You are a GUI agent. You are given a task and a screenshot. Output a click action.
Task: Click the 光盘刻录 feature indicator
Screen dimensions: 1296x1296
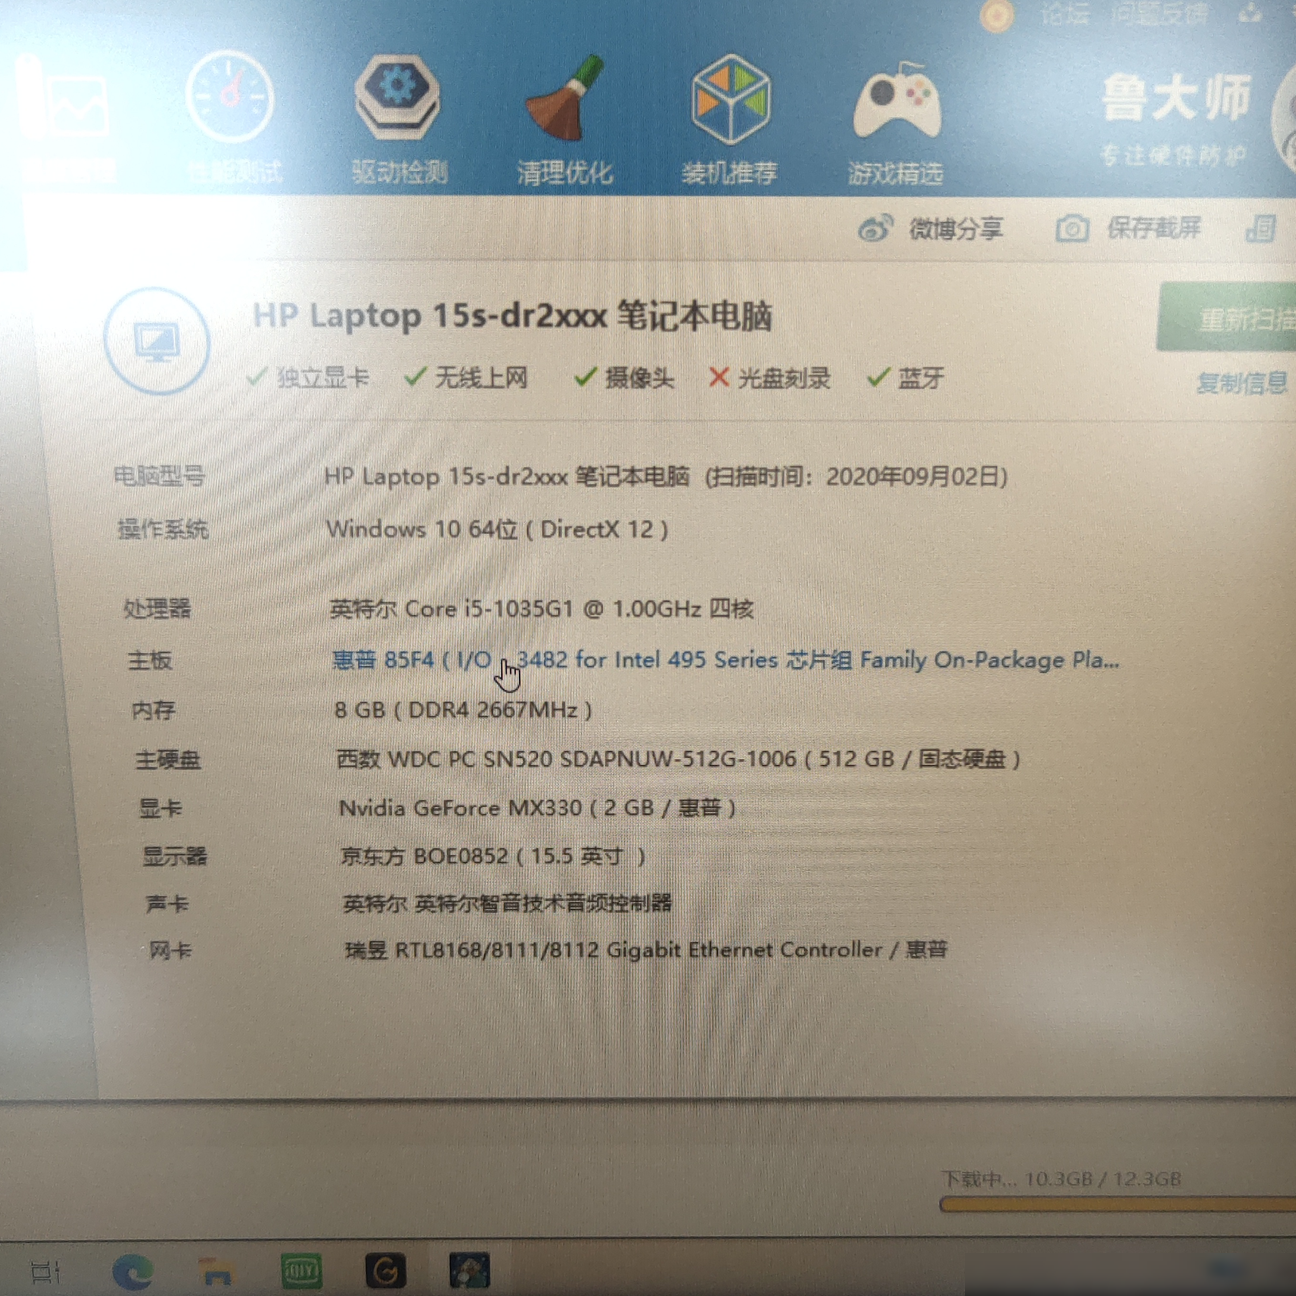pos(770,377)
